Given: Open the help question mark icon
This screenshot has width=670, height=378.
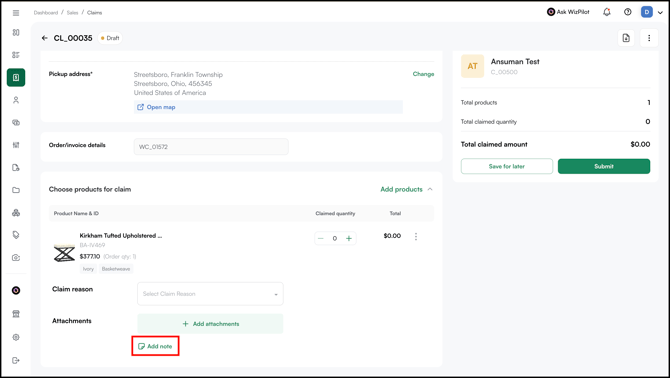Looking at the screenshot, I should (x=627, y=12).
